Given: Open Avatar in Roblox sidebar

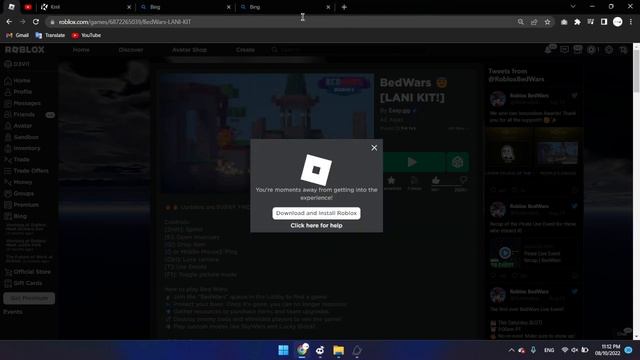Looking at the screenshot, I should click(18, 126).
